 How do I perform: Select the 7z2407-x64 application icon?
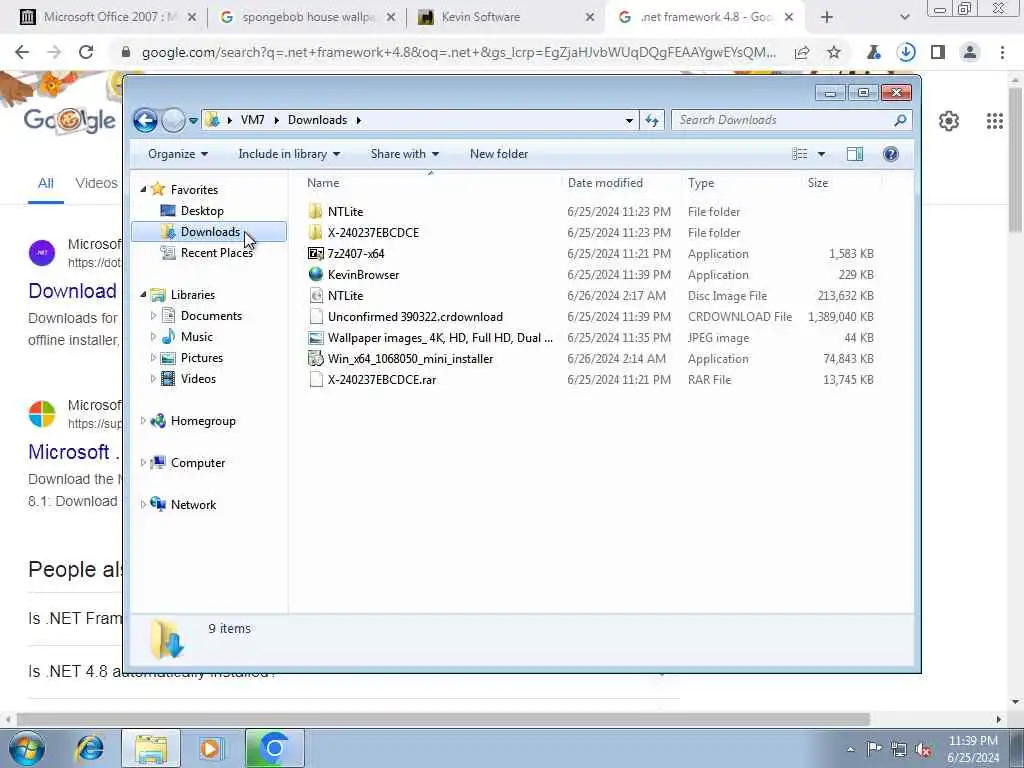[x=316, y=253]
